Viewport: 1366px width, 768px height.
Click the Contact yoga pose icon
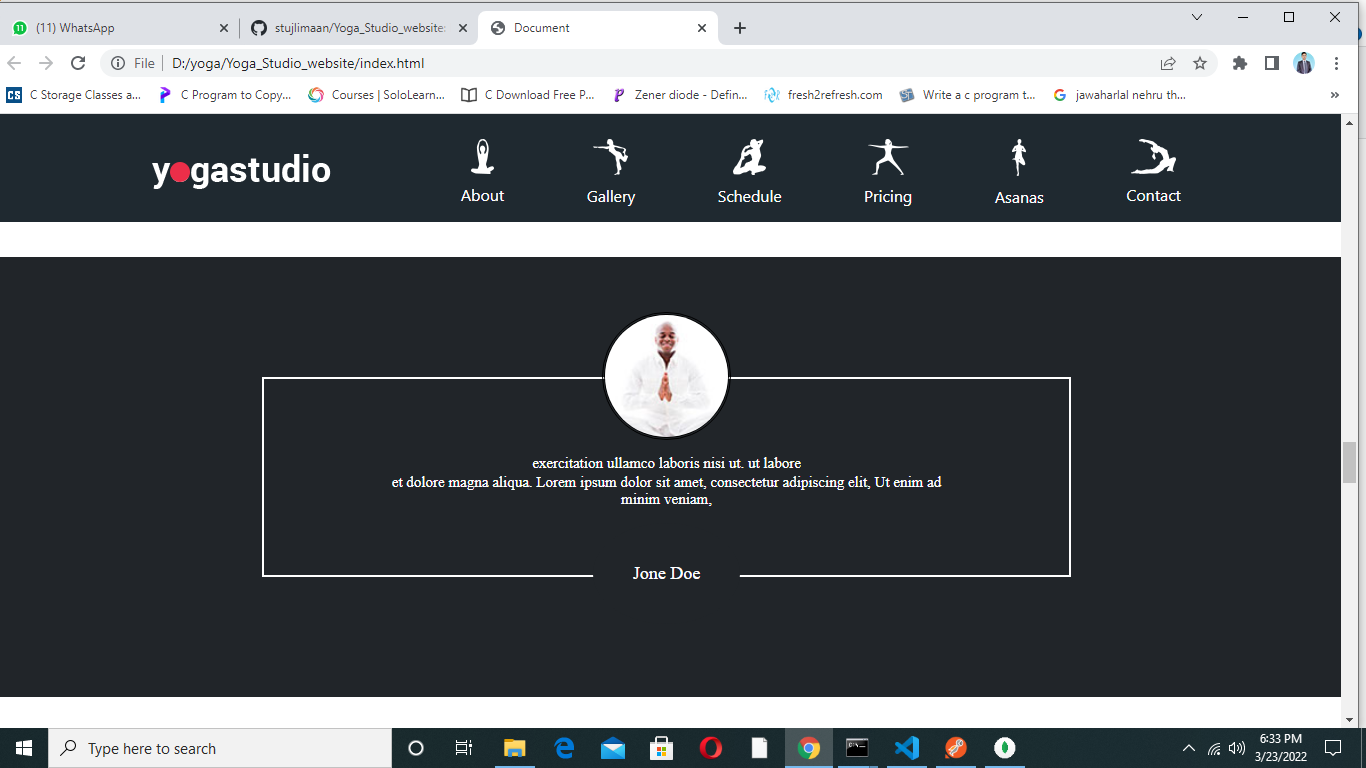click(x=1153, y=157)
